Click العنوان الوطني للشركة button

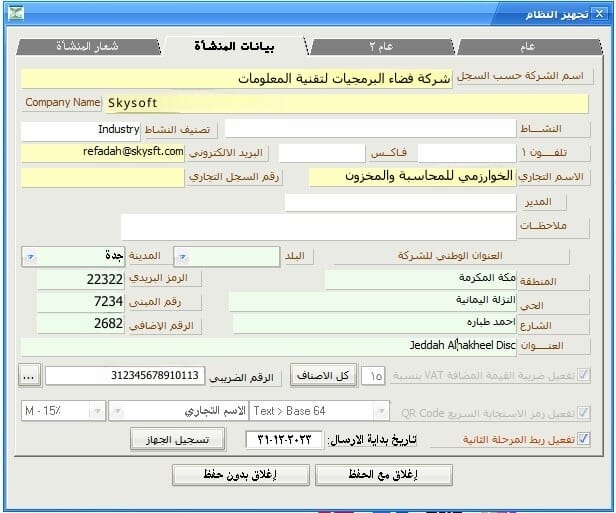451,256
